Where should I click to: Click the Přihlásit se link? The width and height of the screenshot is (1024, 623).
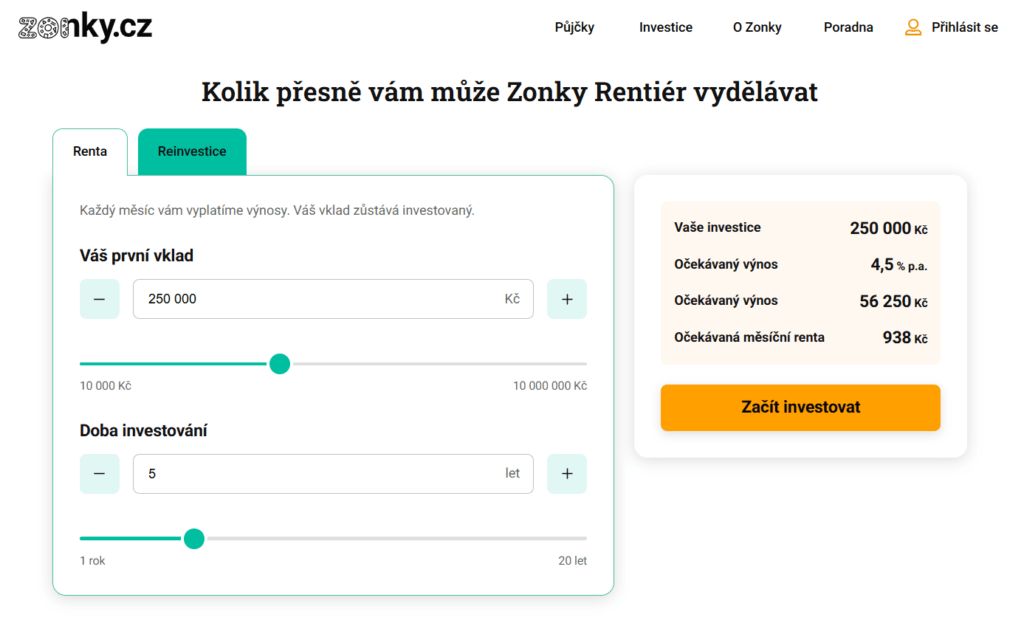click(964, 27)
